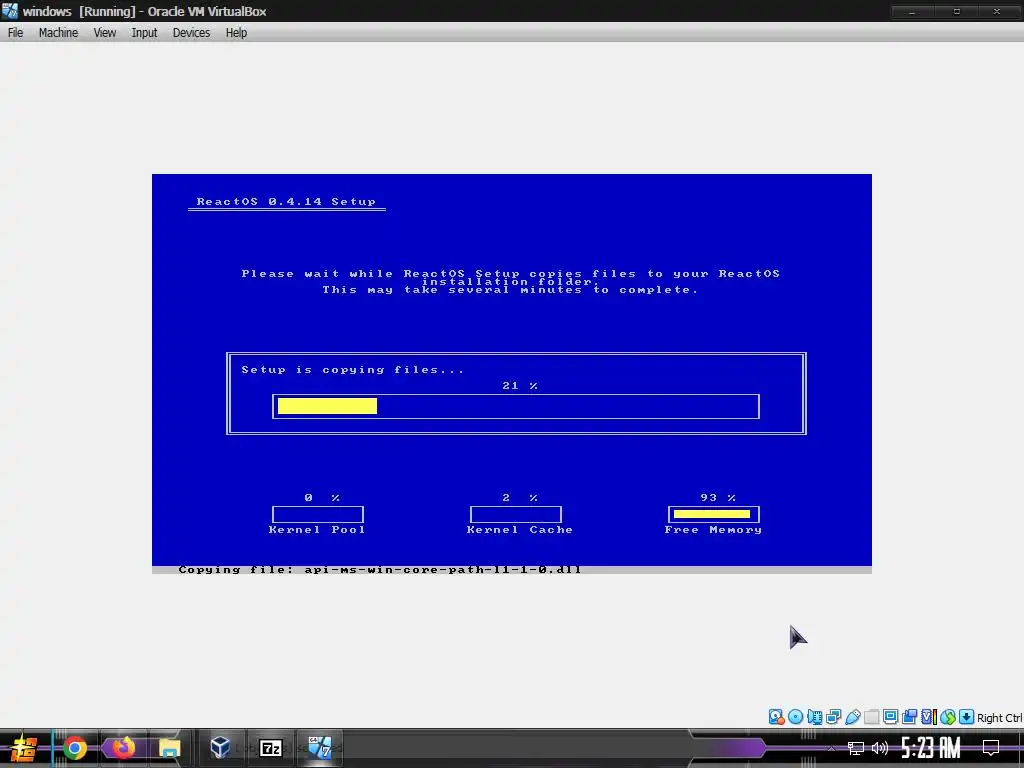Show hidden tray icons arrow
The height and width of the screenshot is (768, 1024).
[x=831, y=748]
